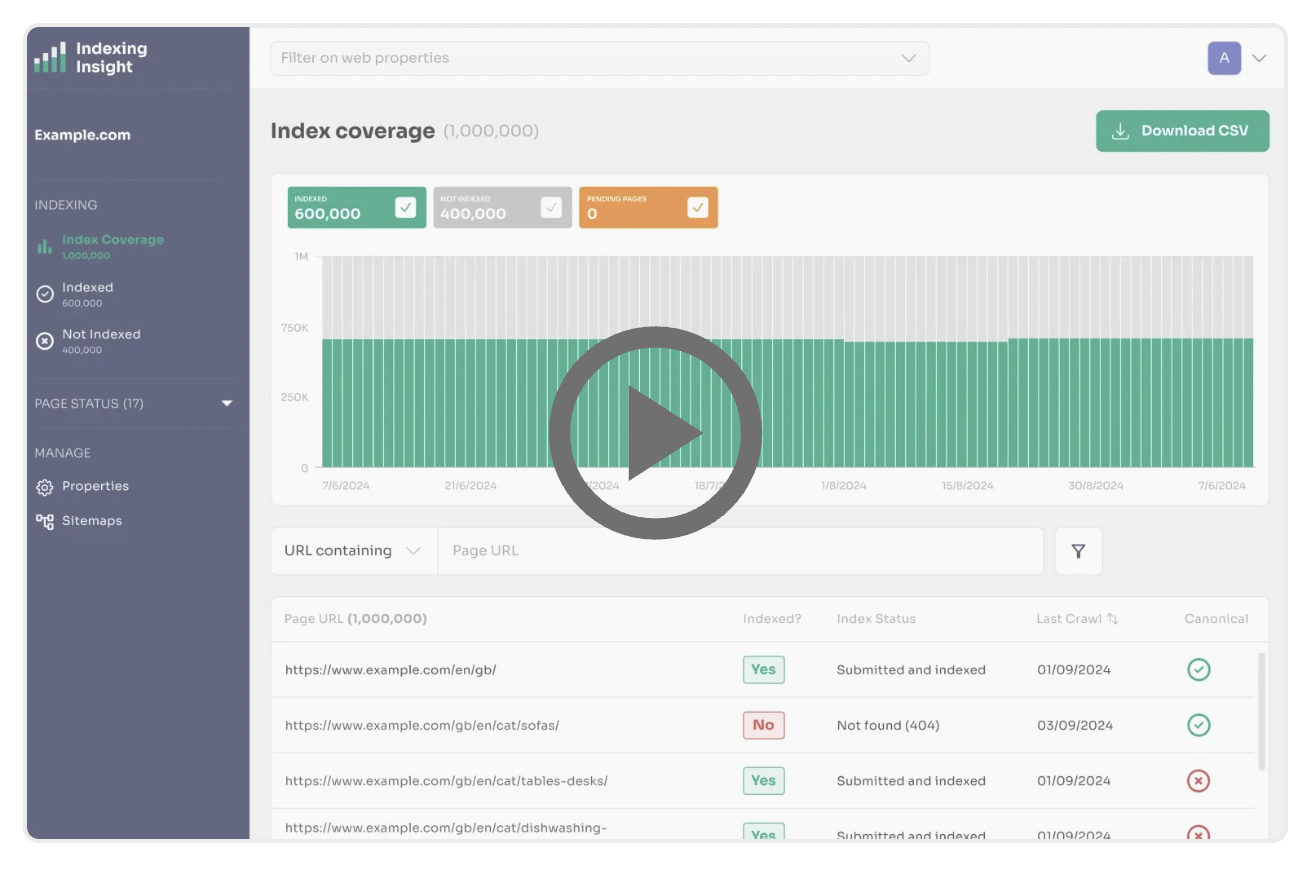Expand the account menu chevron
This screenshot has height=874, width=1312.
point(1259,58)
